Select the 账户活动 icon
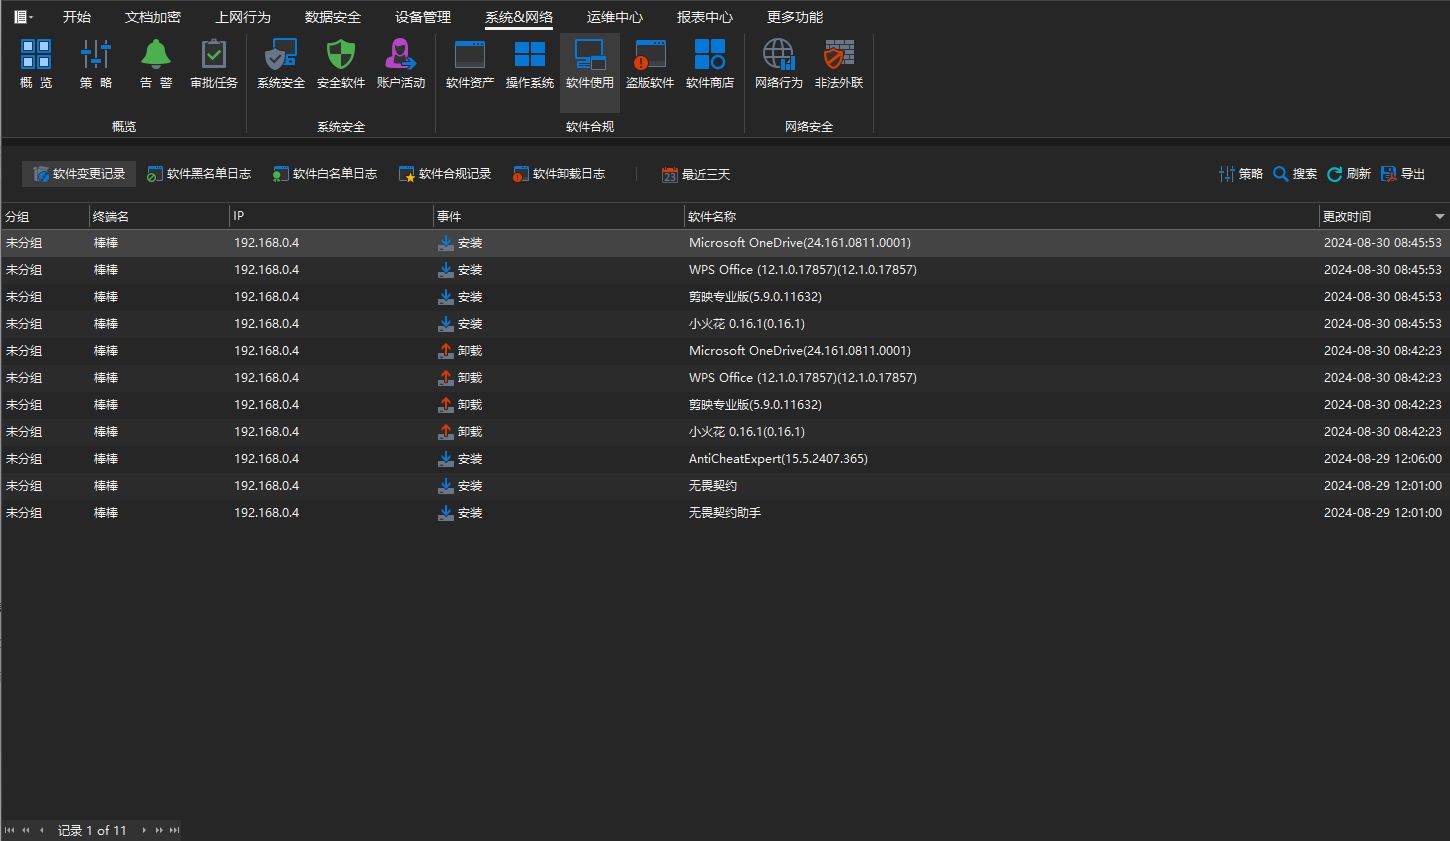The height and width of the screenshot is (841, 1450). coord(401,62)
